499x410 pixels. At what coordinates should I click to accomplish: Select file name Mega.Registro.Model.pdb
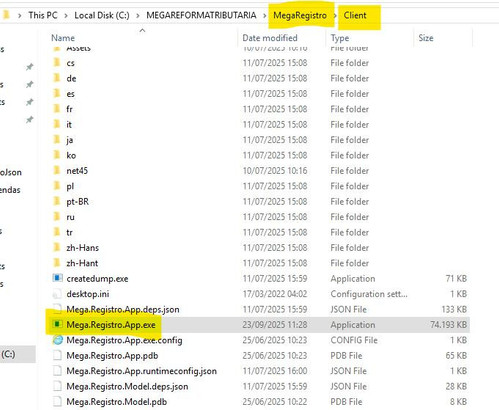[116, 402]
